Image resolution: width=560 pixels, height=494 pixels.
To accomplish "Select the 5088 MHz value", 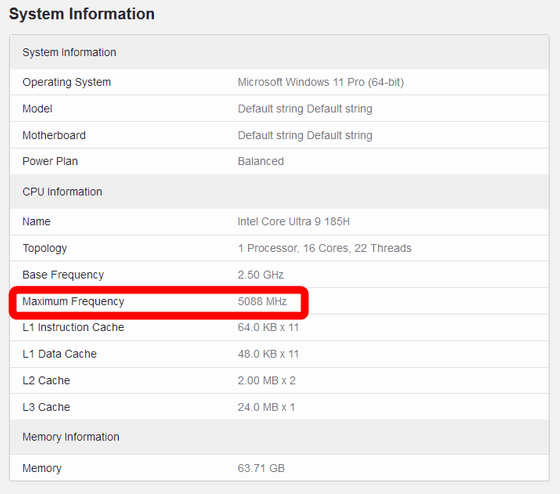I will point(262,301).
